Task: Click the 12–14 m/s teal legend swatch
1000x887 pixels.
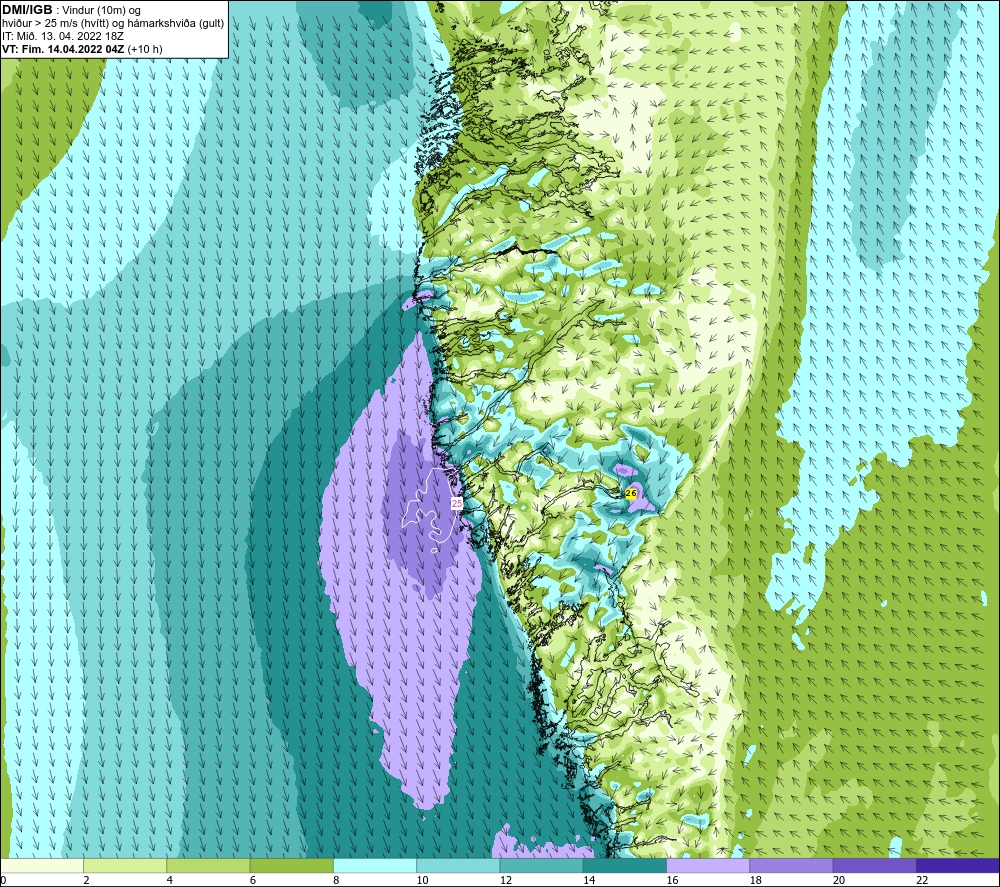Action: point(541,865)
